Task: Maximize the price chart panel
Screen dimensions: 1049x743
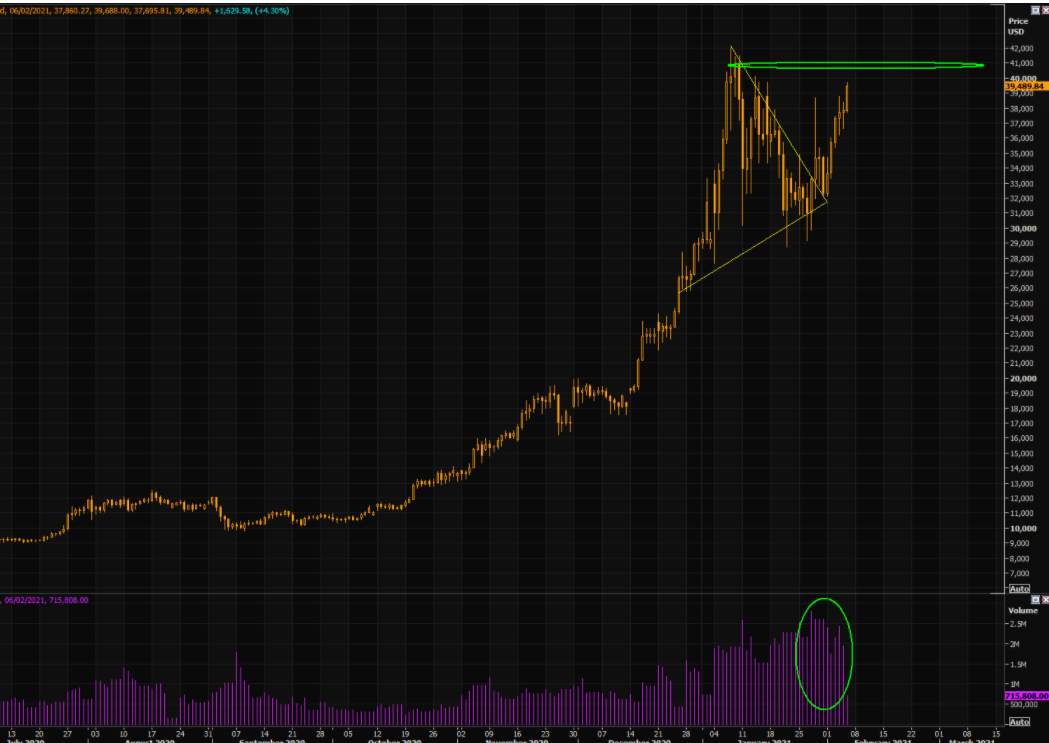Action: (1036, 11)
